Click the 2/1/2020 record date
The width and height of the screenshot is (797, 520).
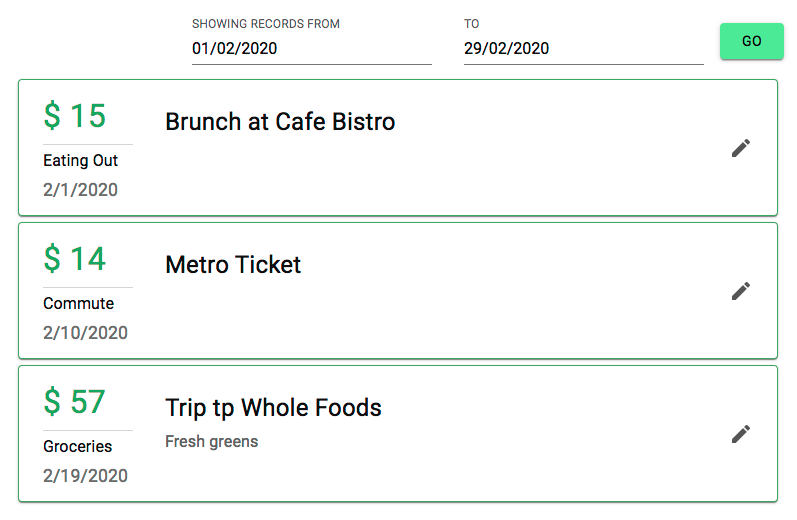pos(80,190)
